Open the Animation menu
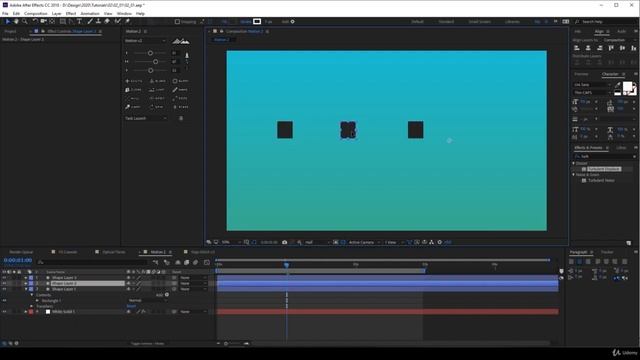The height and width of the screenshot is (360, 640). [x=90, y=13]
